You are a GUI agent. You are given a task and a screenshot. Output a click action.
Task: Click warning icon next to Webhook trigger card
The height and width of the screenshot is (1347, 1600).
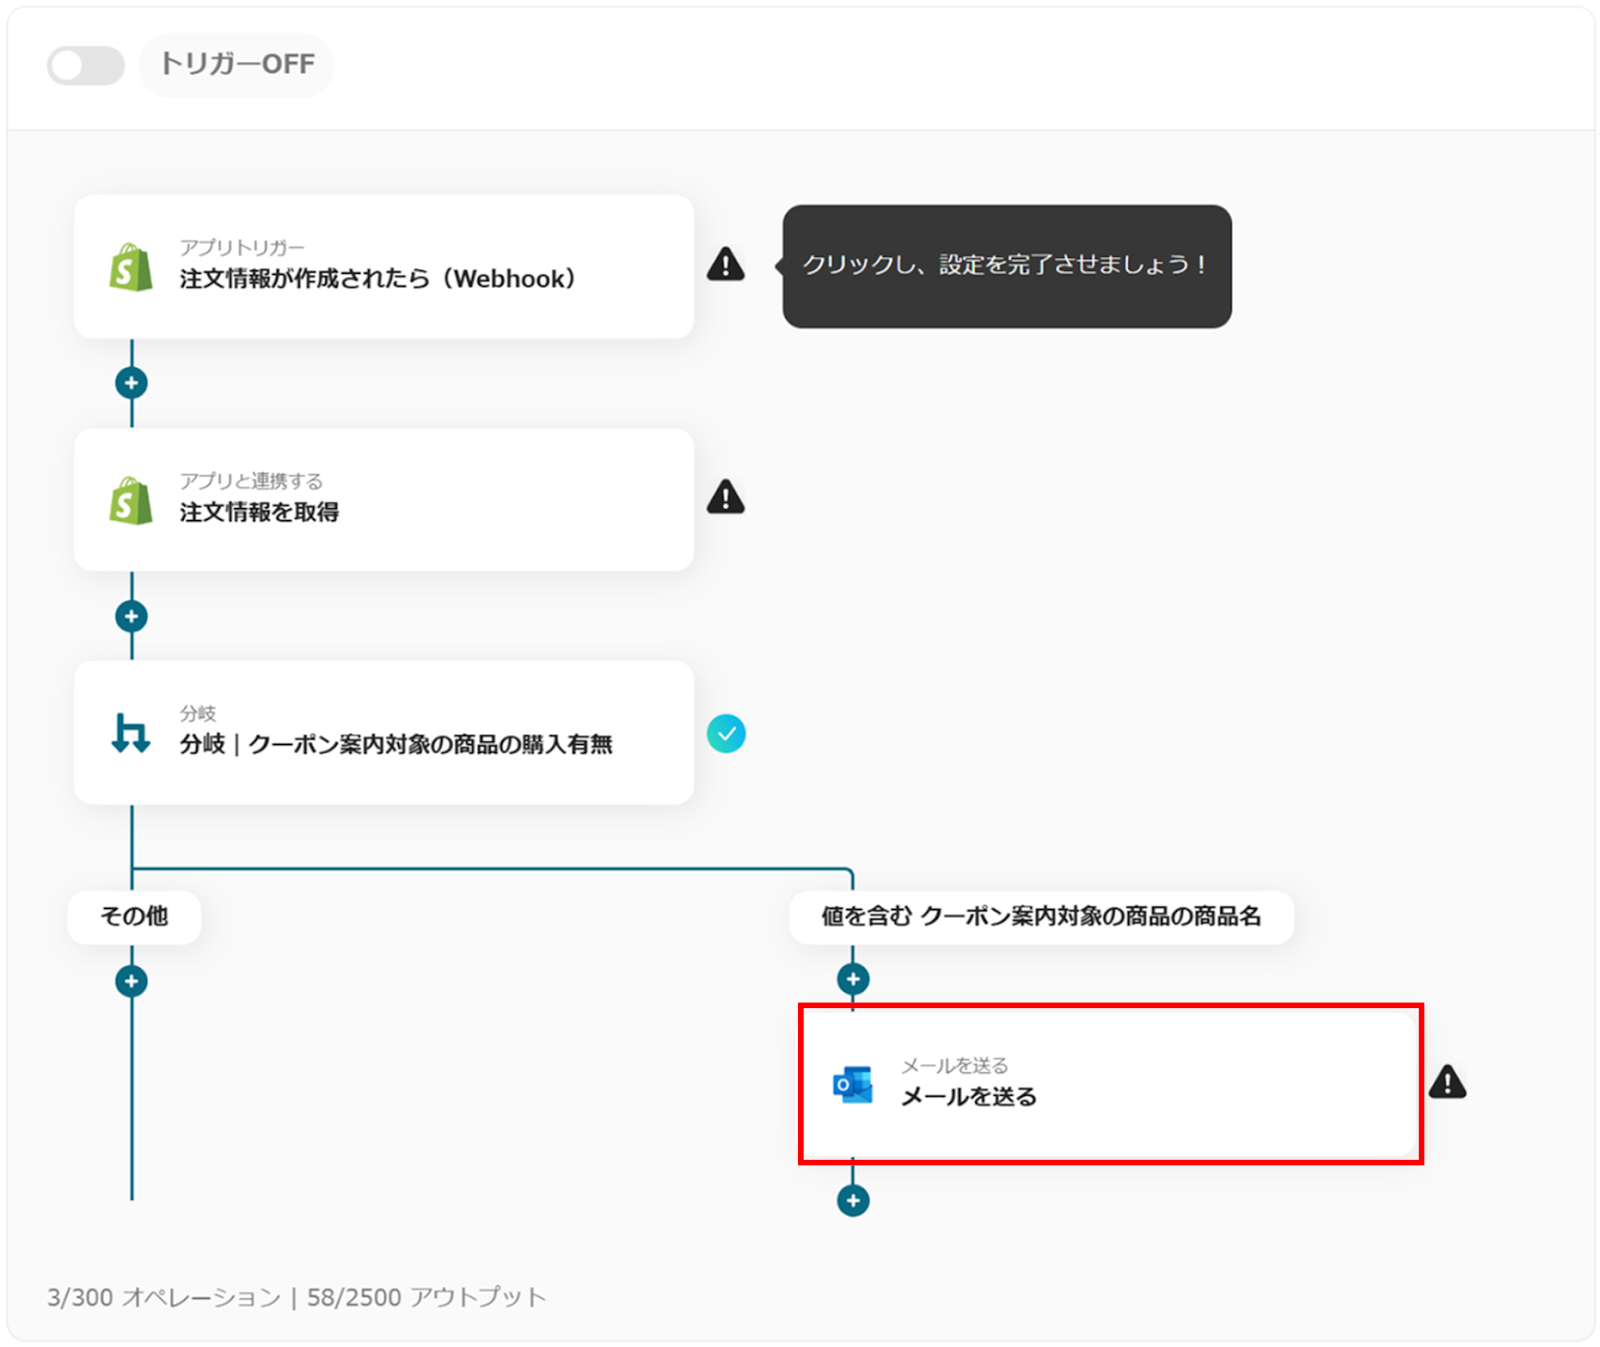726,264
